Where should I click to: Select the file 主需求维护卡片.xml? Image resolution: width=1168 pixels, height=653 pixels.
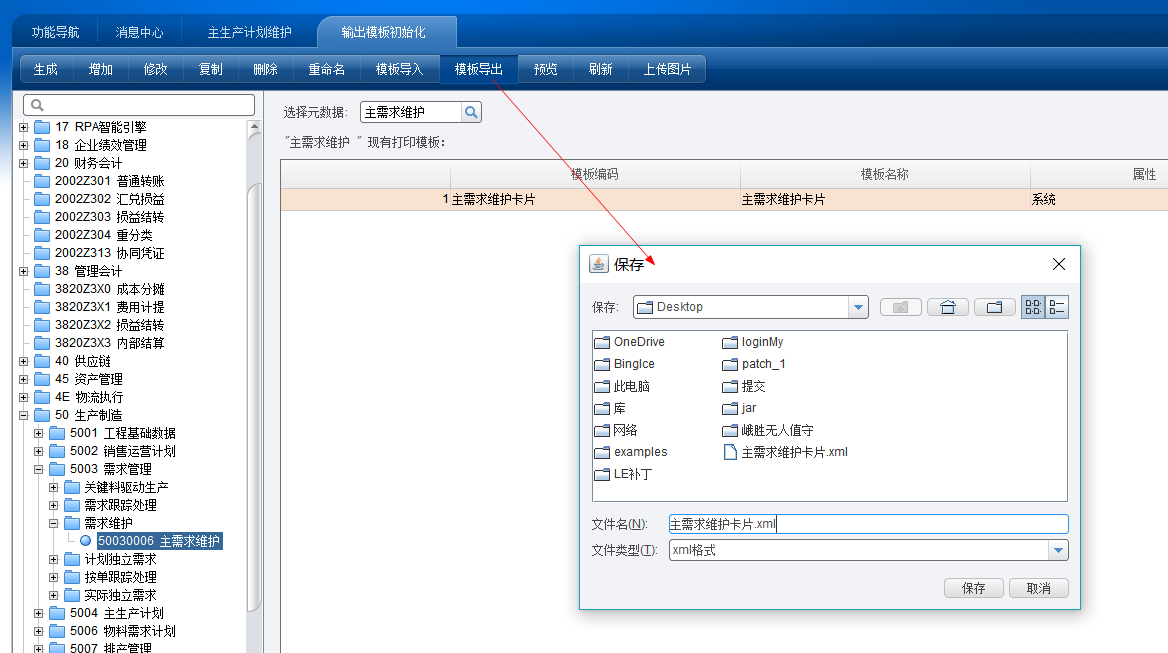(x=786, y=452)
